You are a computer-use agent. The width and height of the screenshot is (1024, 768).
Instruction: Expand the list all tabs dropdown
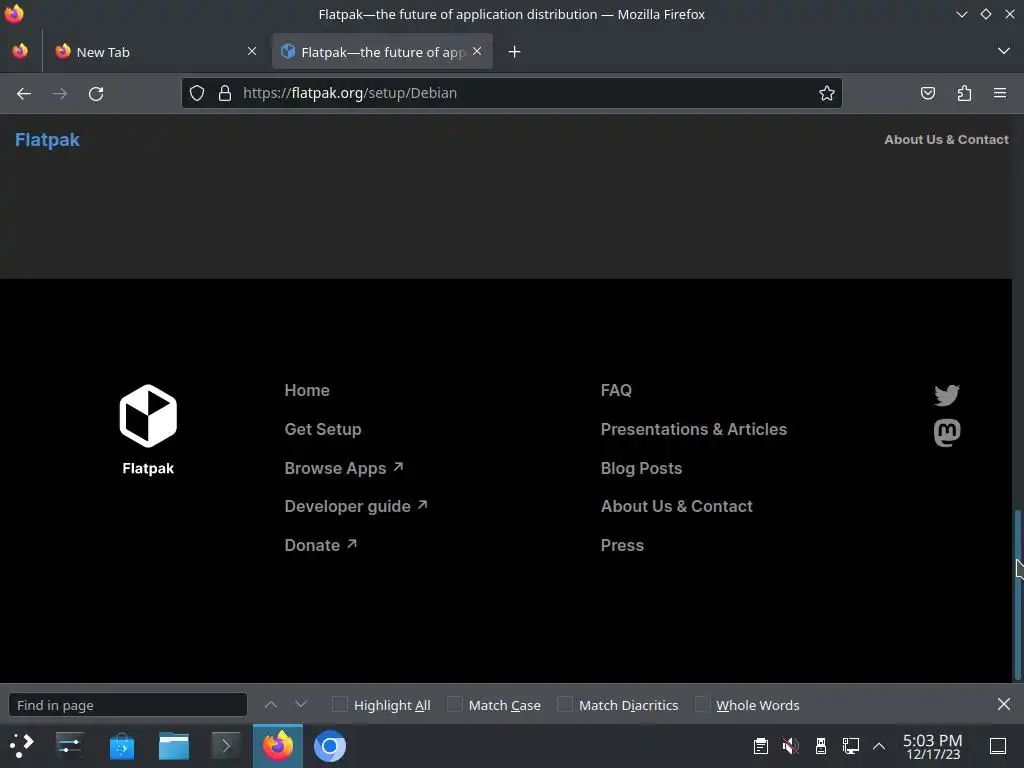[x=1004, y=51]
